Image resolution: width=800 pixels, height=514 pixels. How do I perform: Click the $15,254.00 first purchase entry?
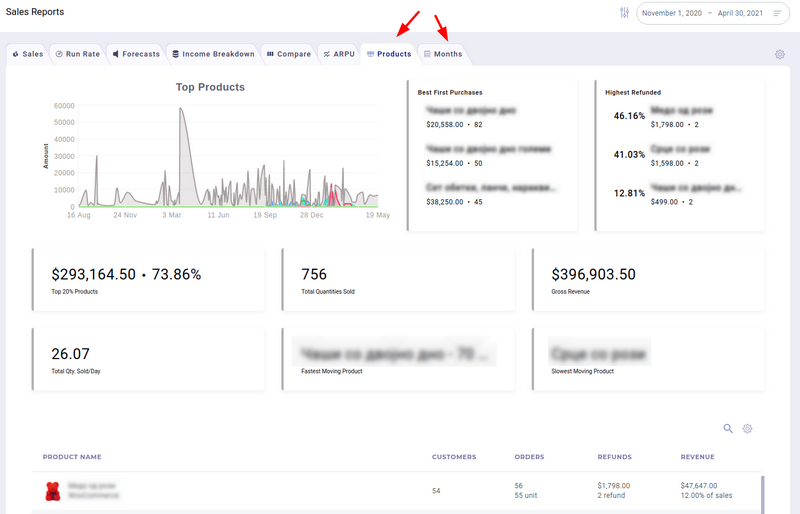pos(454,163)
